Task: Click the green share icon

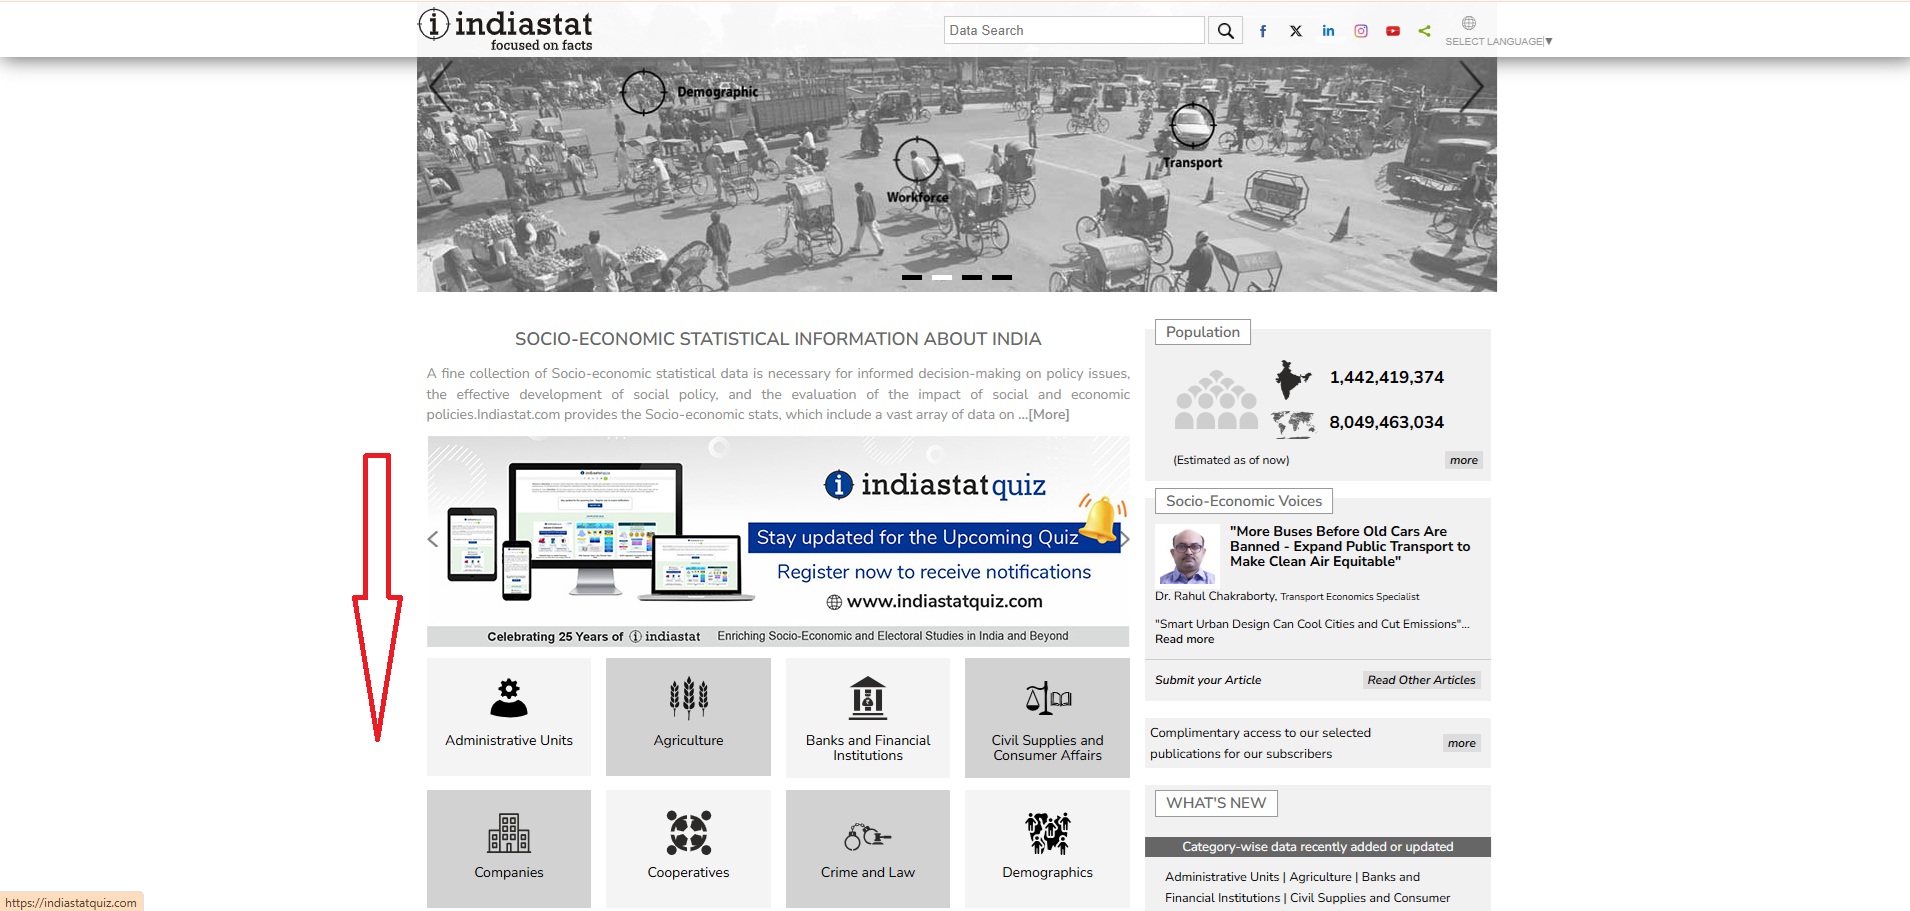Action: coord(1425,31)
